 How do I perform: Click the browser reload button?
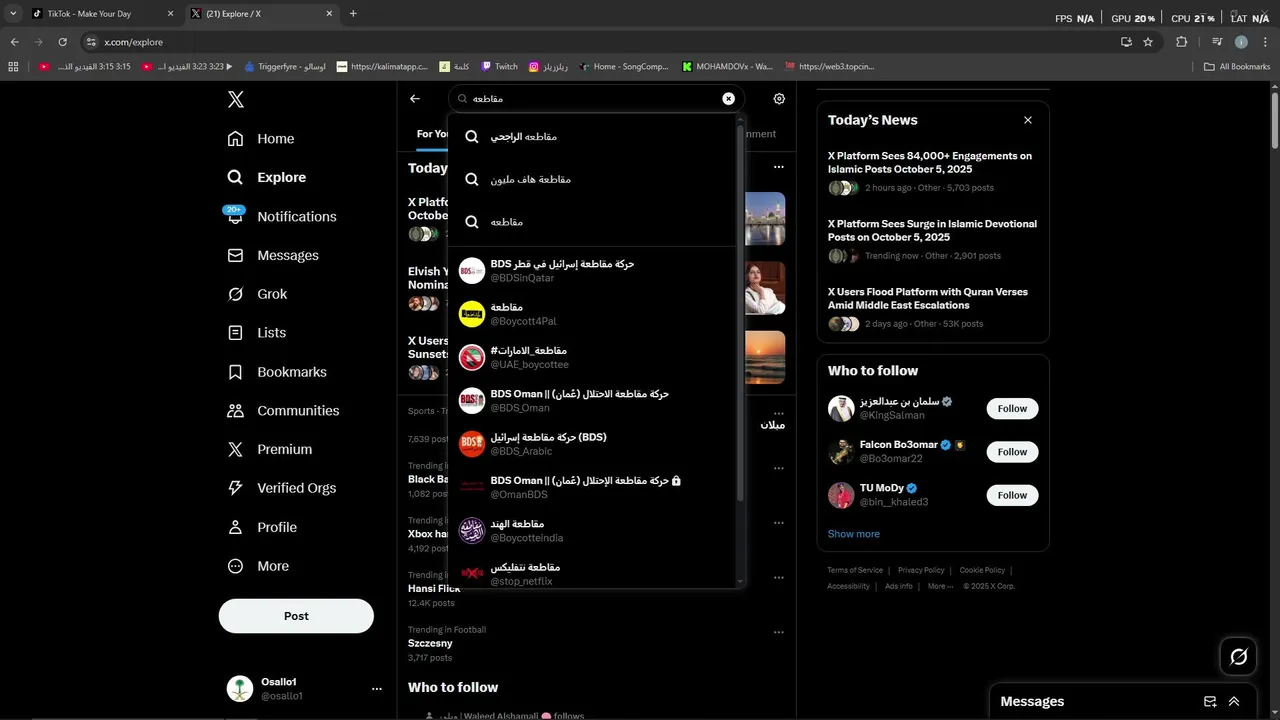pos(63,42)
